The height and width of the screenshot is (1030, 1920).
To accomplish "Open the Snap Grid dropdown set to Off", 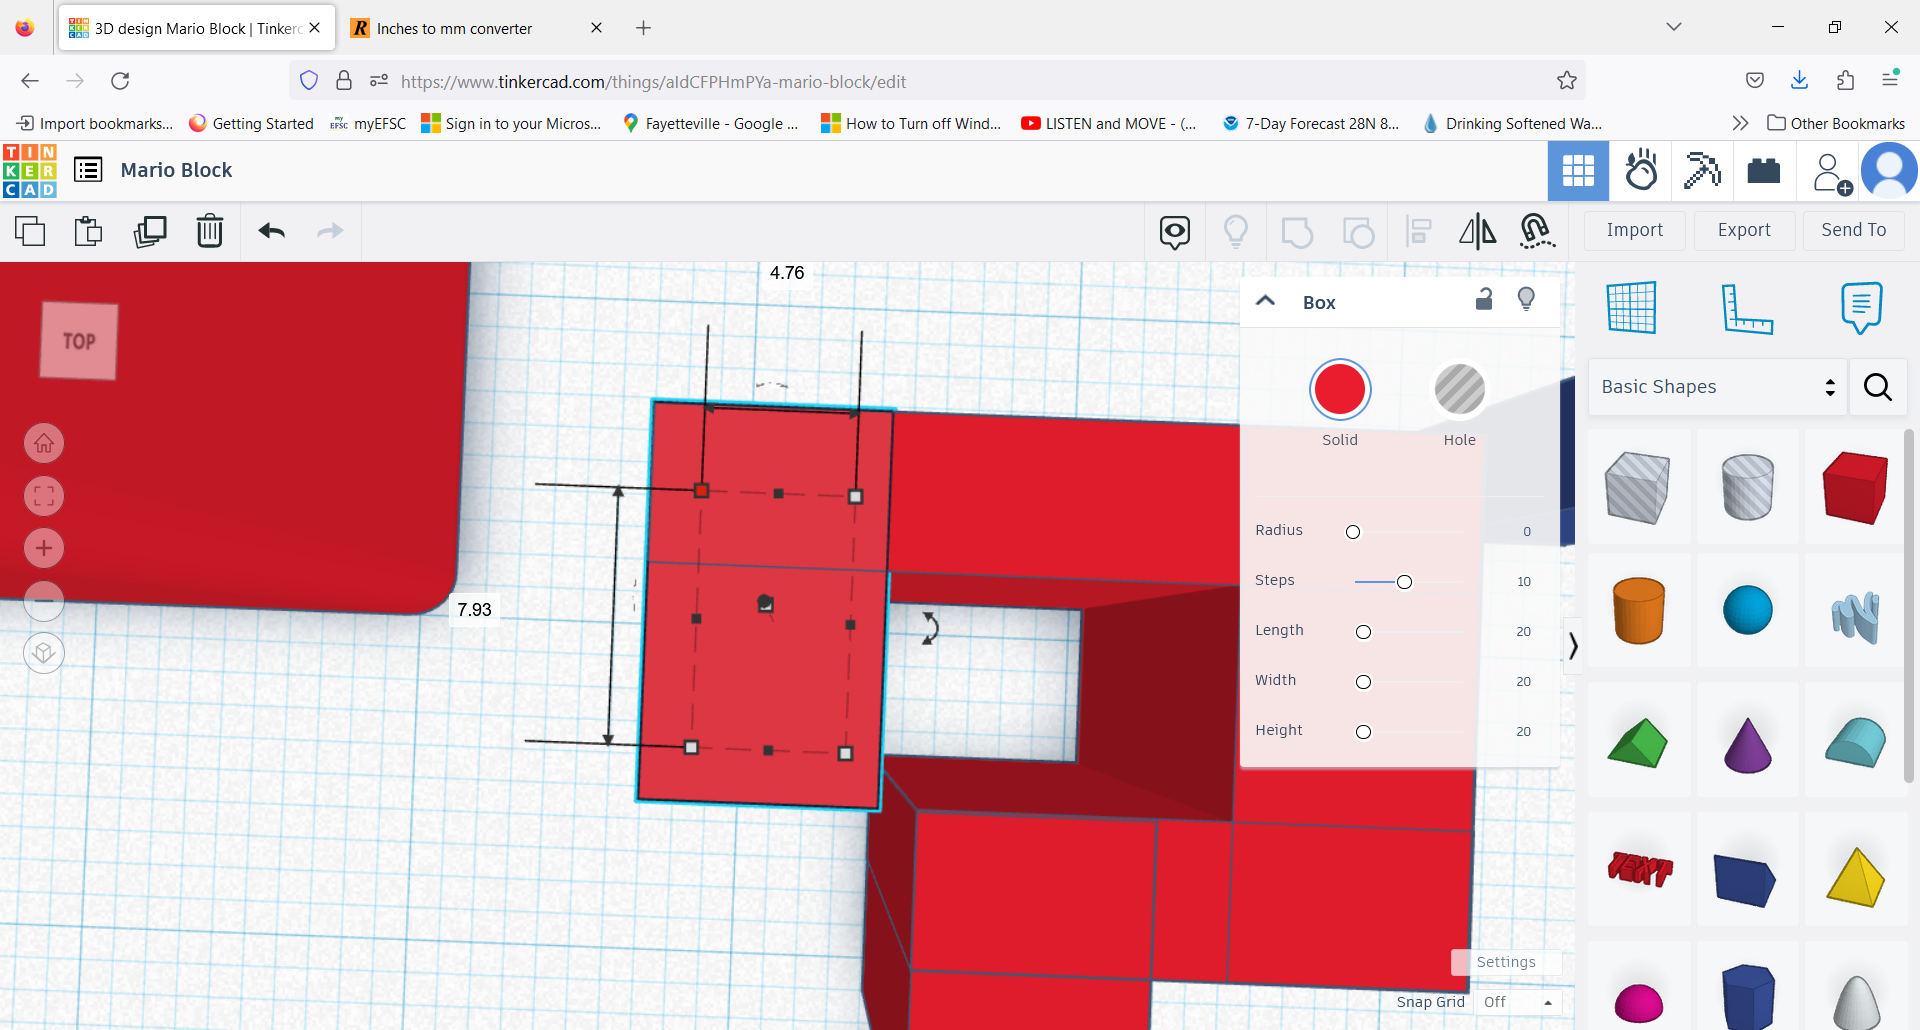I will pyautogui.click(x=1518, y=1002).
